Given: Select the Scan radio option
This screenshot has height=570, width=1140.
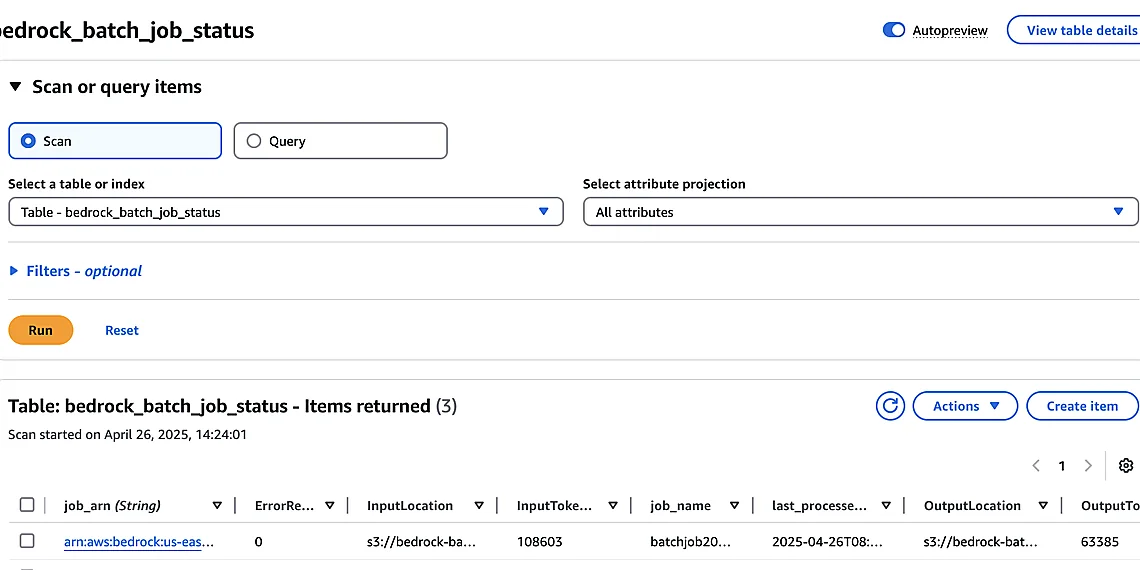Looking at the screenshot, I should pos(115,141).
